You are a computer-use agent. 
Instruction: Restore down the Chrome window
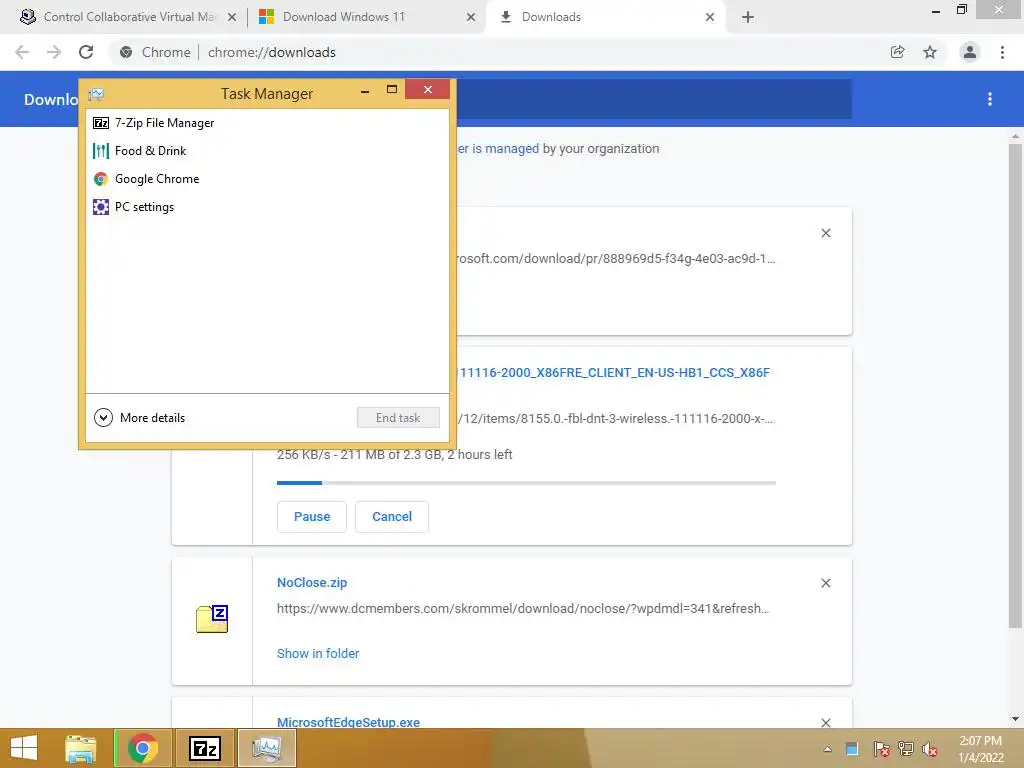click(x=961, y=10)
